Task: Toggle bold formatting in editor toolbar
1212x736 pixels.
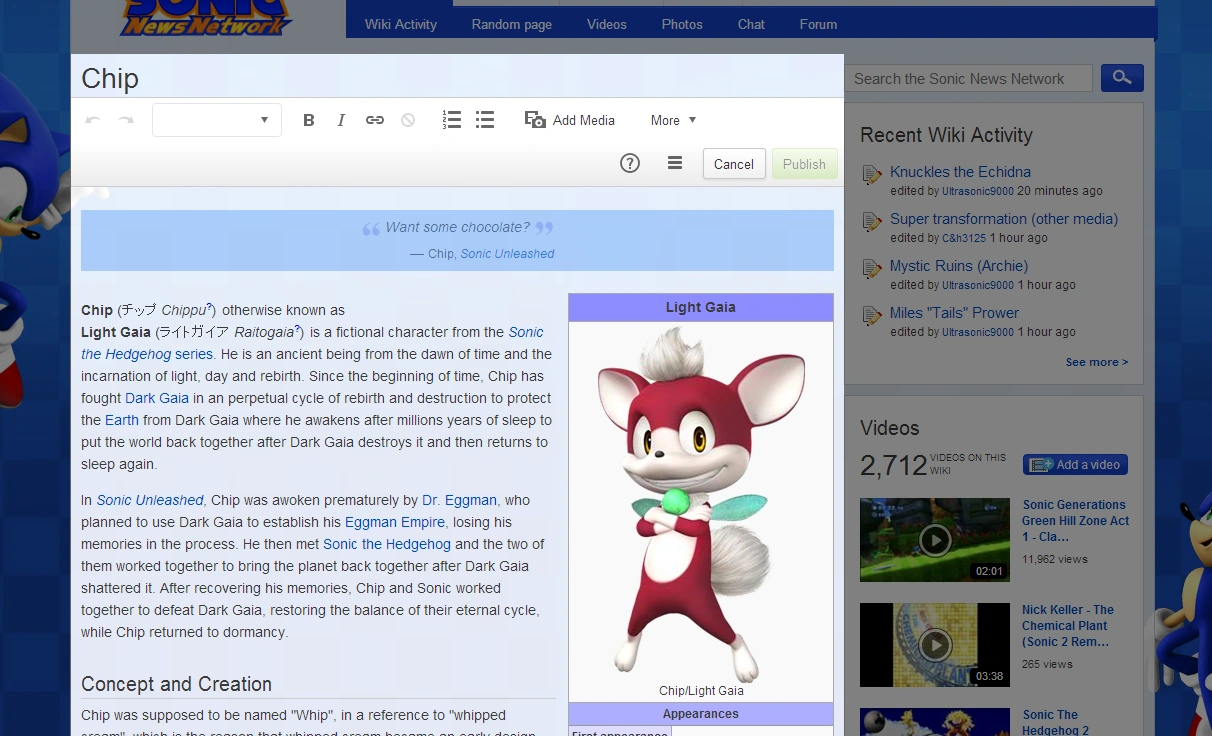Action: tap(309, 120)
